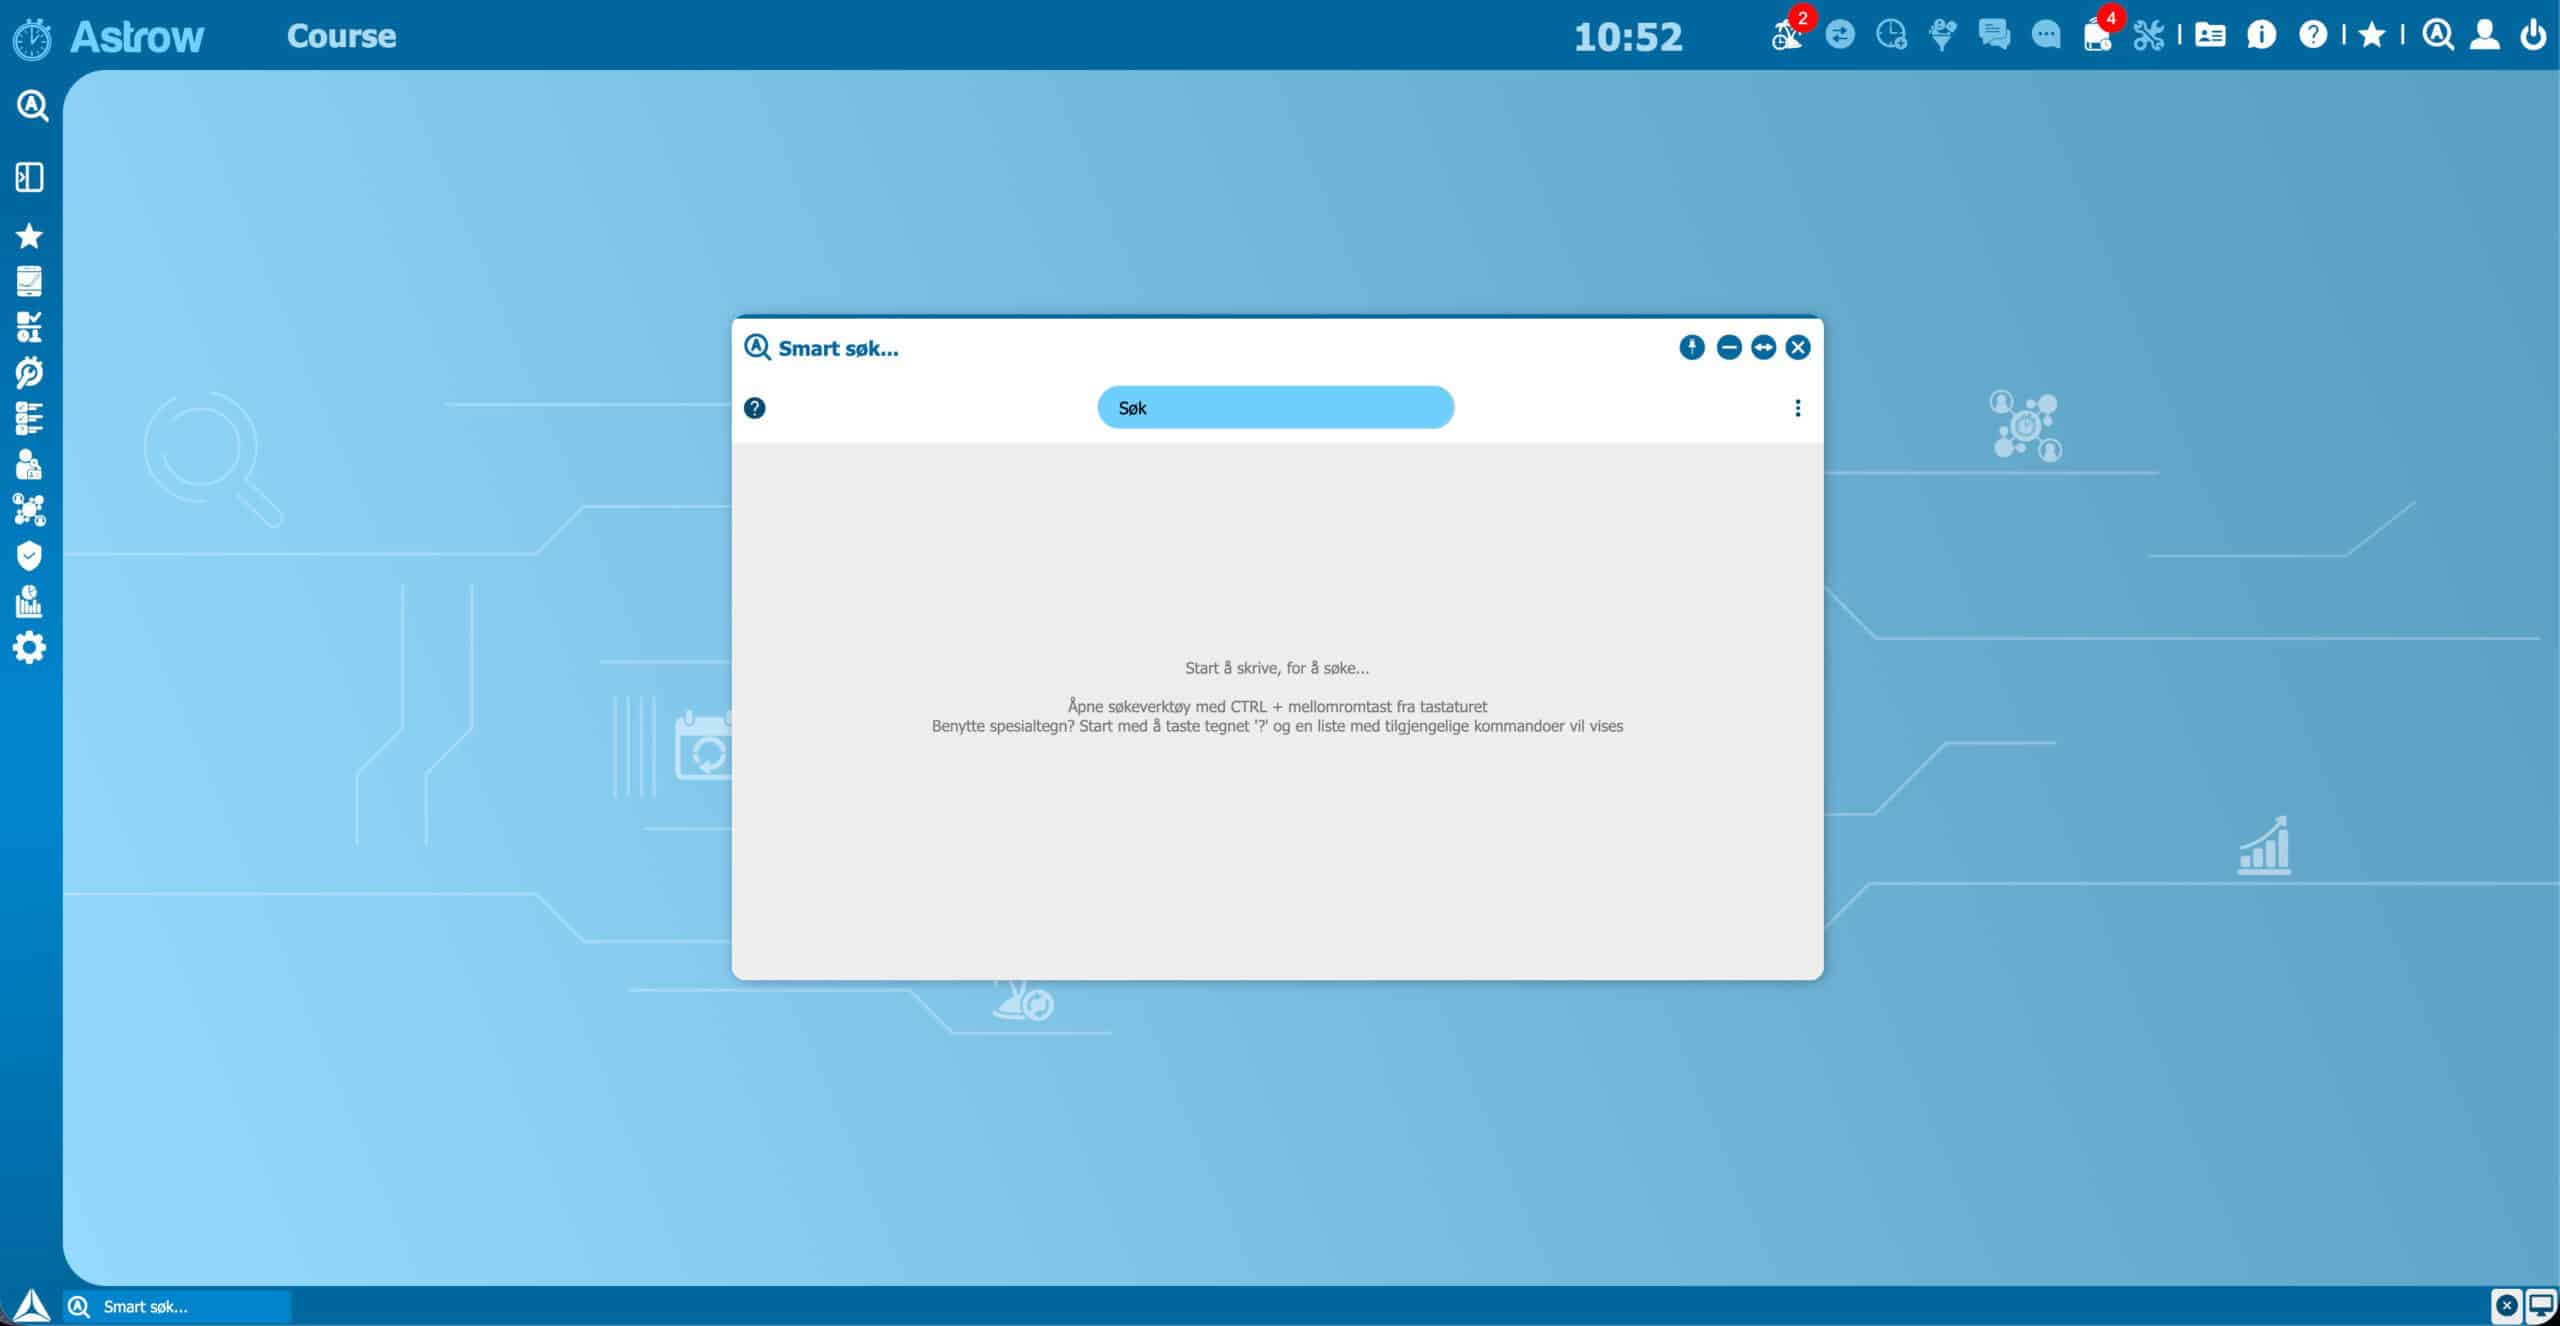Open the funnel filter icon in header
The height and width of the screenshot is (1326, 2560).
pyautogui.click(x=1942, y=35)
